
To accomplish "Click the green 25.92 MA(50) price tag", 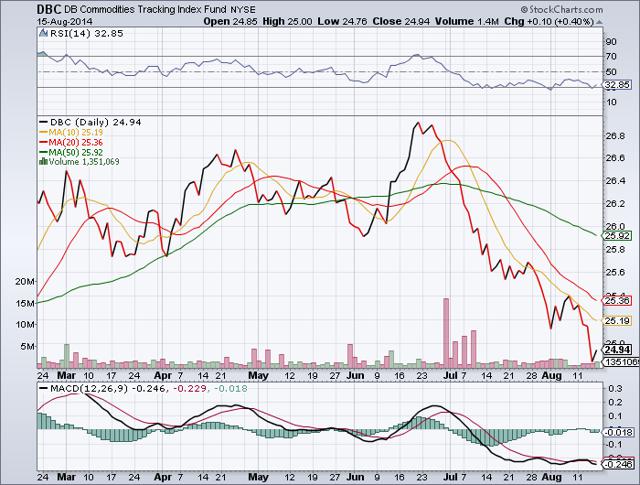I will pyautogui.click(x=618, y=236).
